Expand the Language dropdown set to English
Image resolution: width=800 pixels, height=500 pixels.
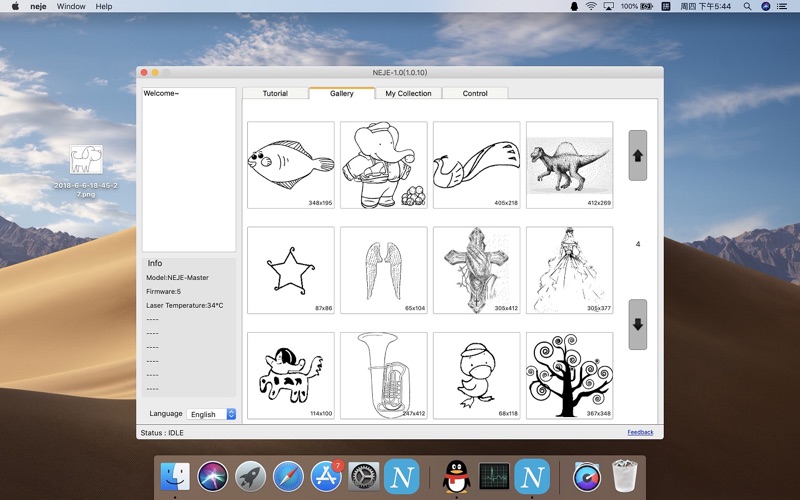tap(212, 414)
